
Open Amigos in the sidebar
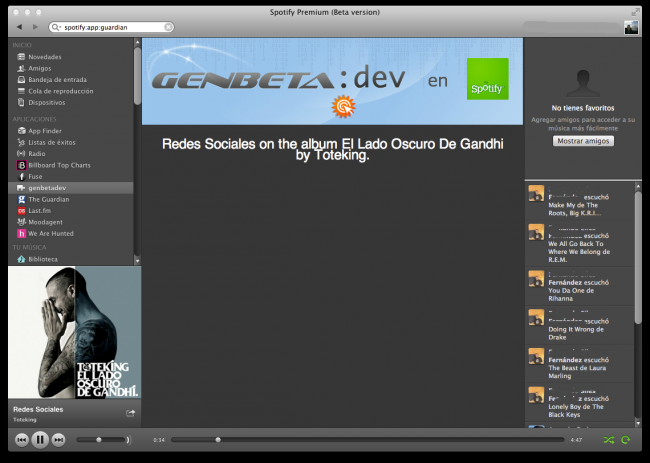(40, 68)
